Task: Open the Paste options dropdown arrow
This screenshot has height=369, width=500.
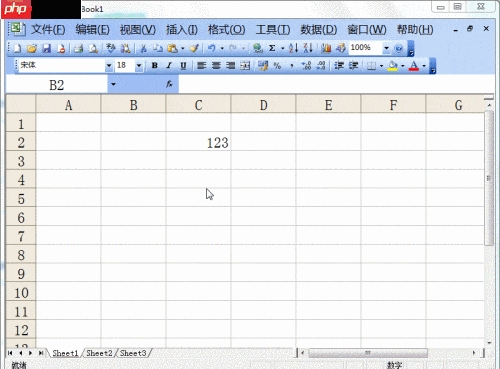Action: point(182,49)
